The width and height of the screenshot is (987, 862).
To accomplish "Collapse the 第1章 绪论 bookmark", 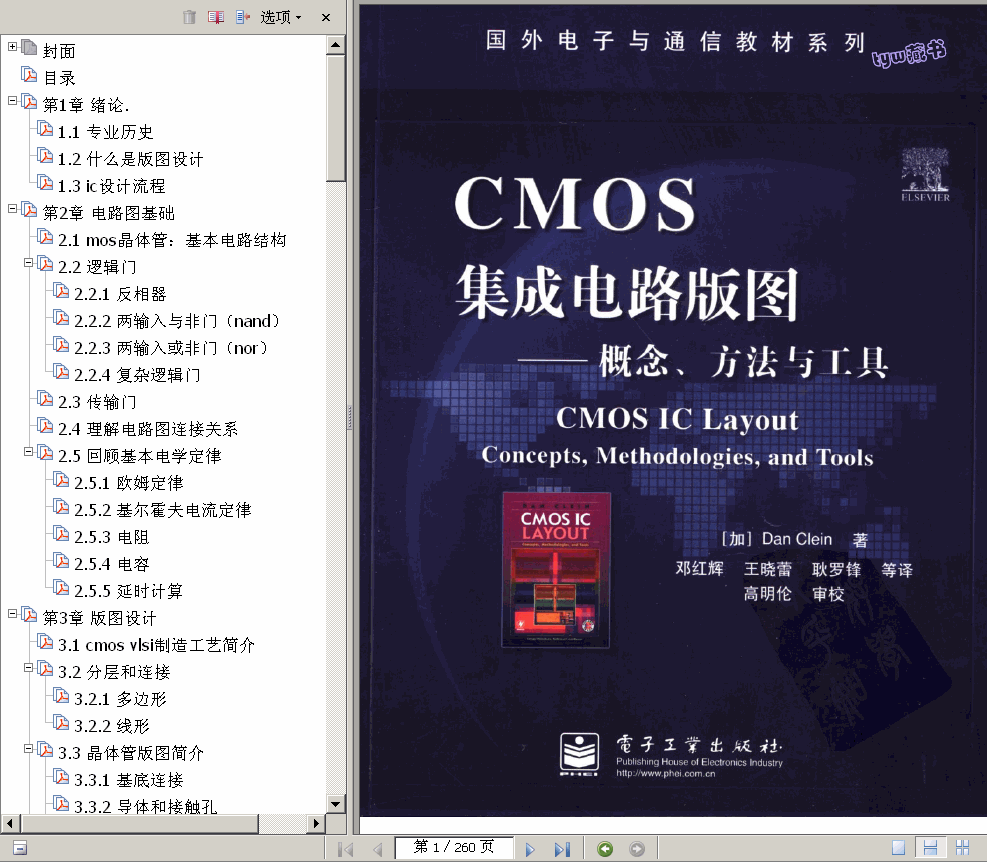I will click(12, 101).
